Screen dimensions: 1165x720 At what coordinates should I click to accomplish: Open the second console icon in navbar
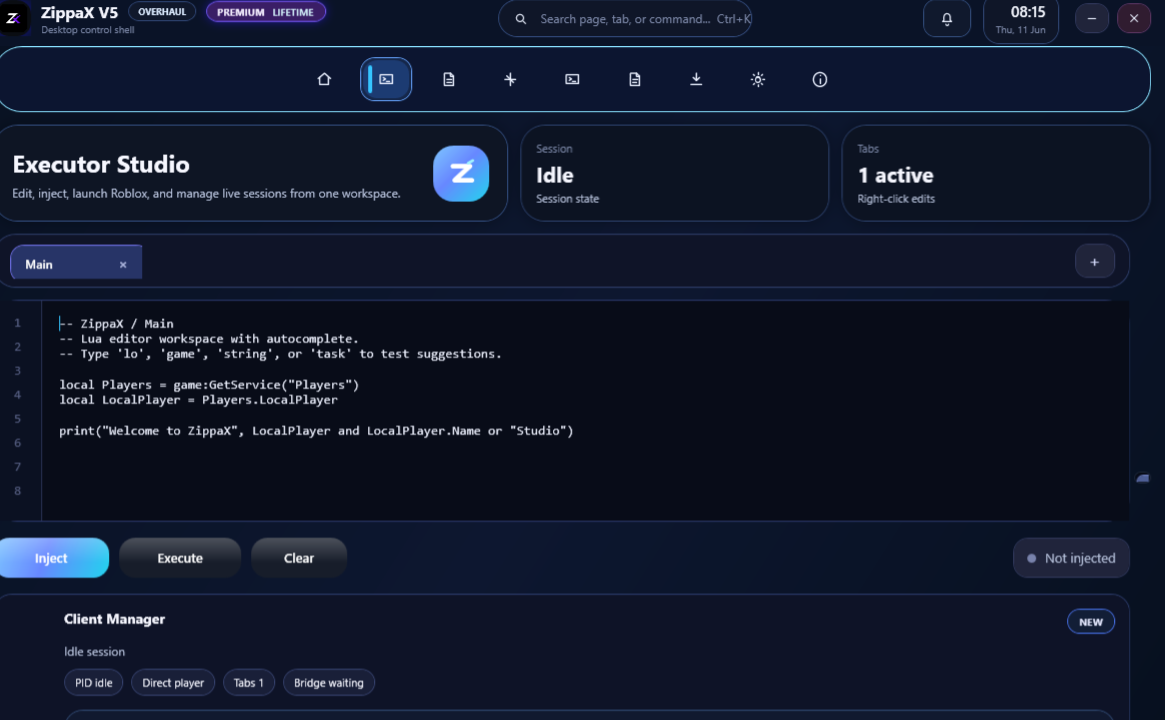click(x=572, y=80)
